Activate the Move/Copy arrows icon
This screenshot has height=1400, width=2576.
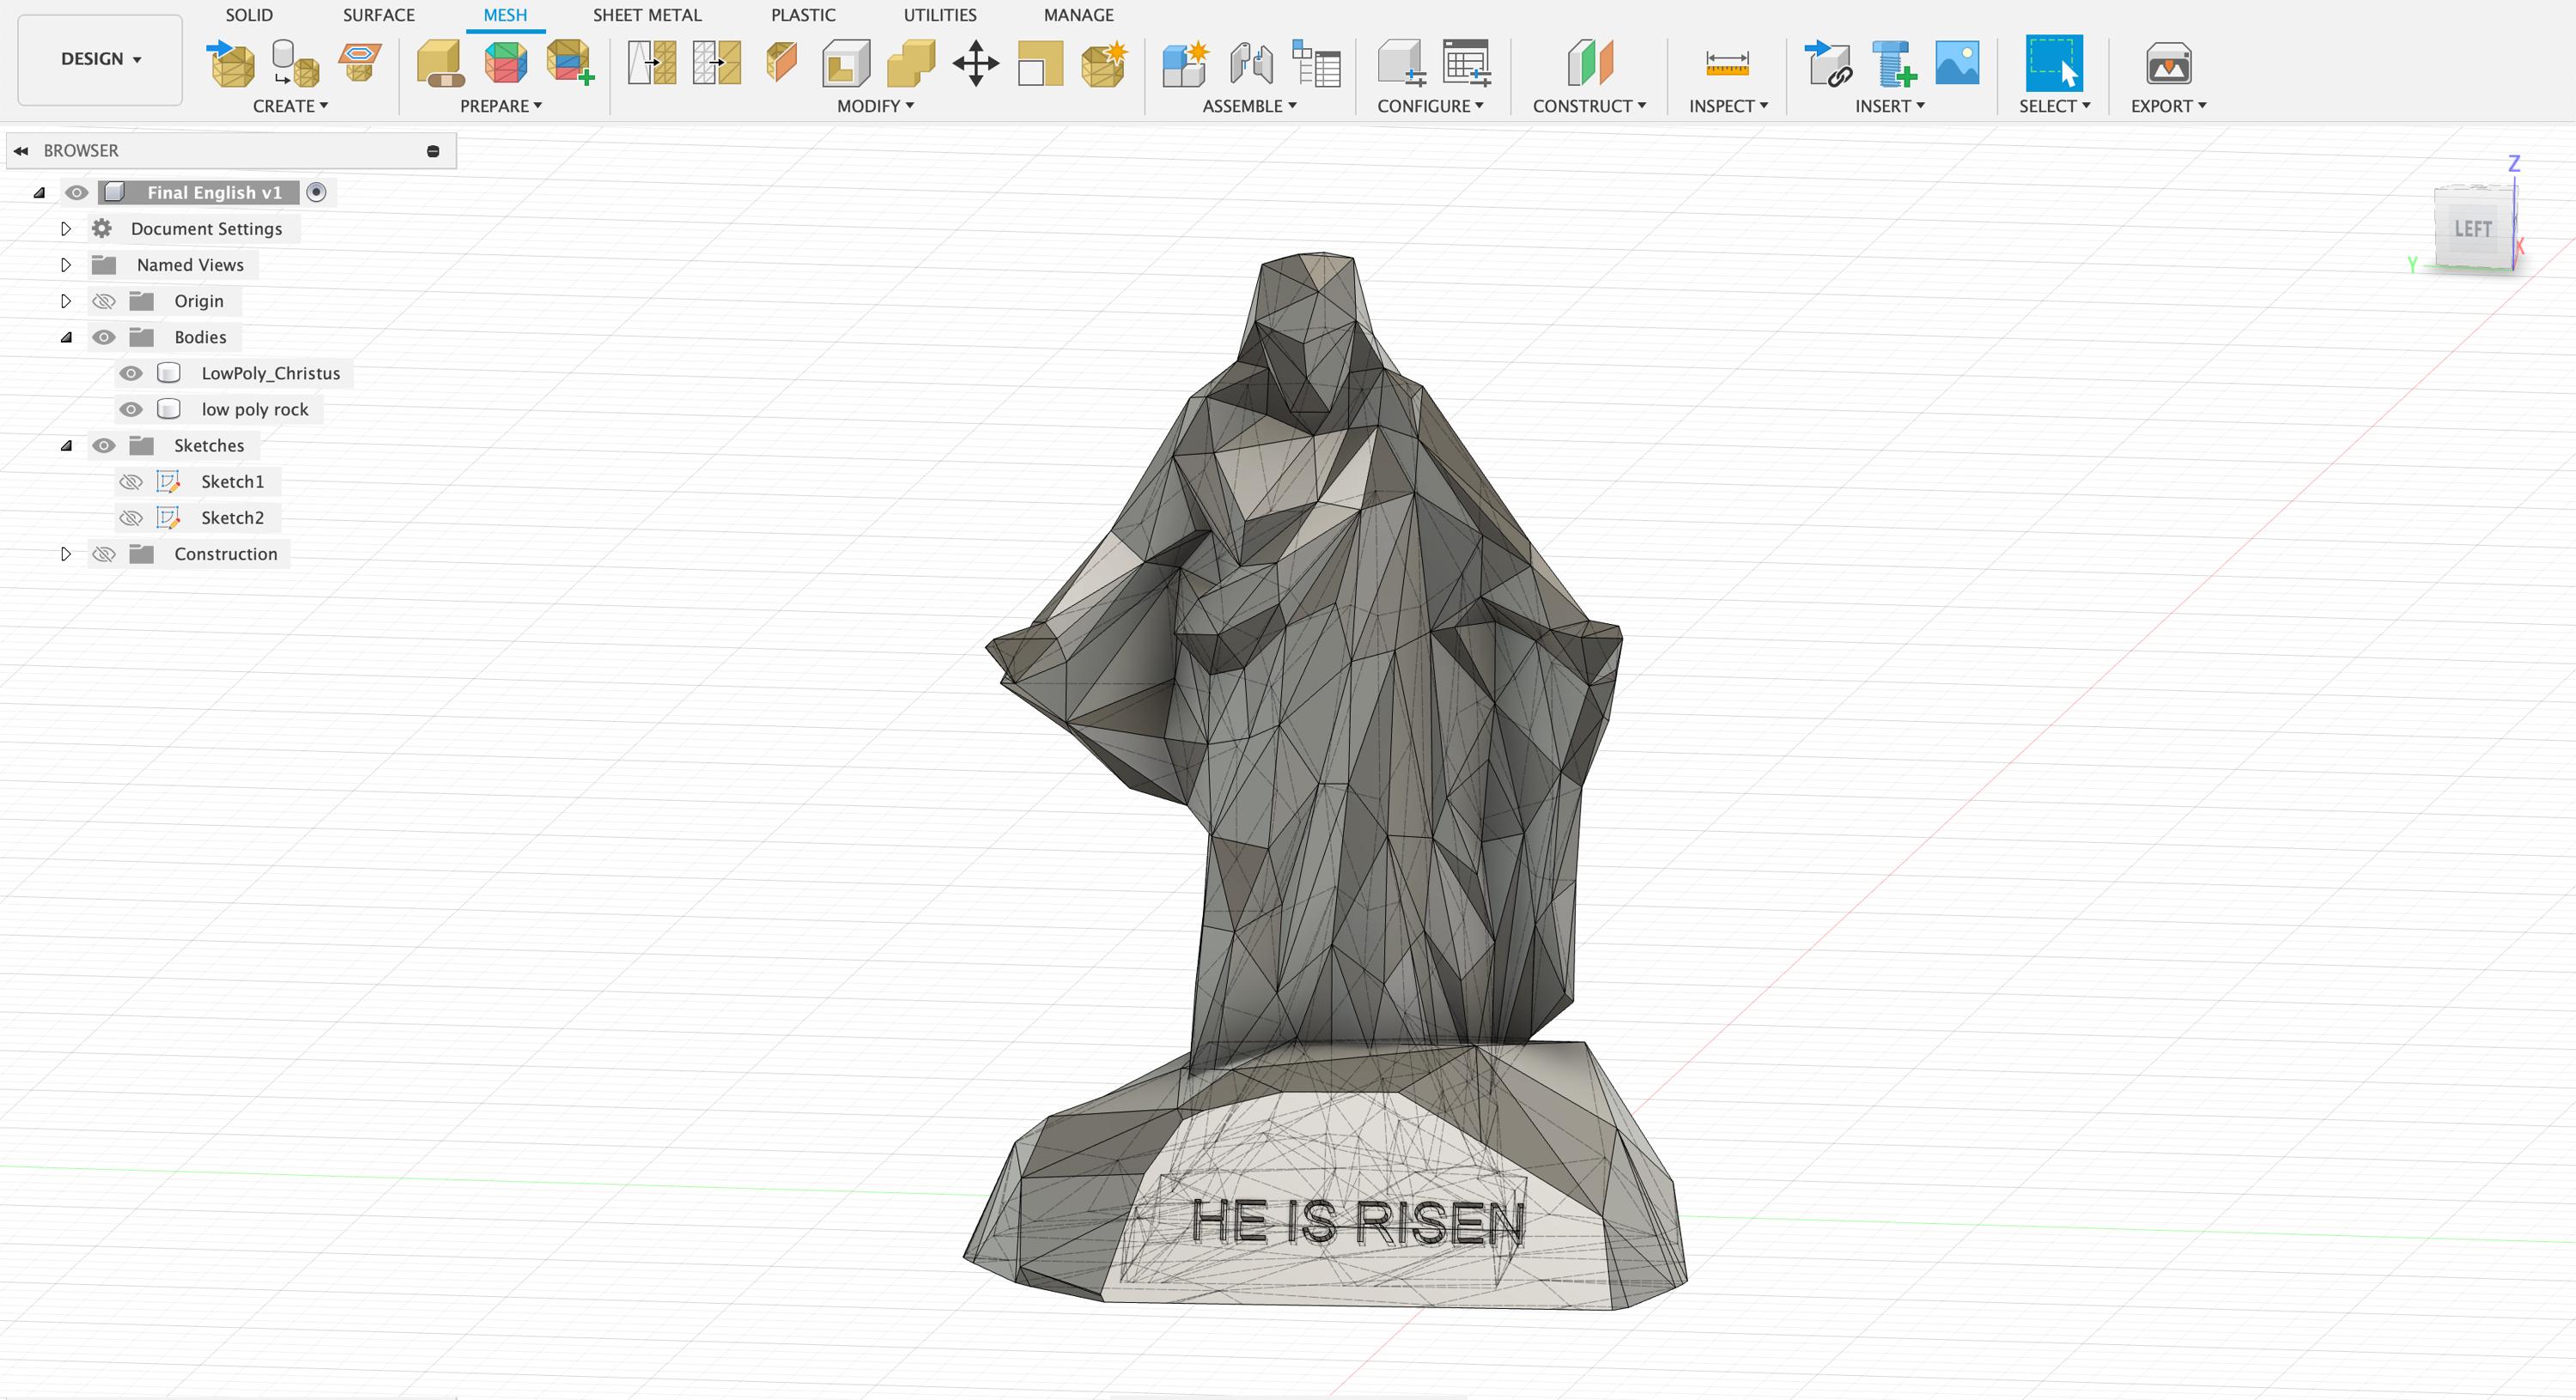click(976, 63)
